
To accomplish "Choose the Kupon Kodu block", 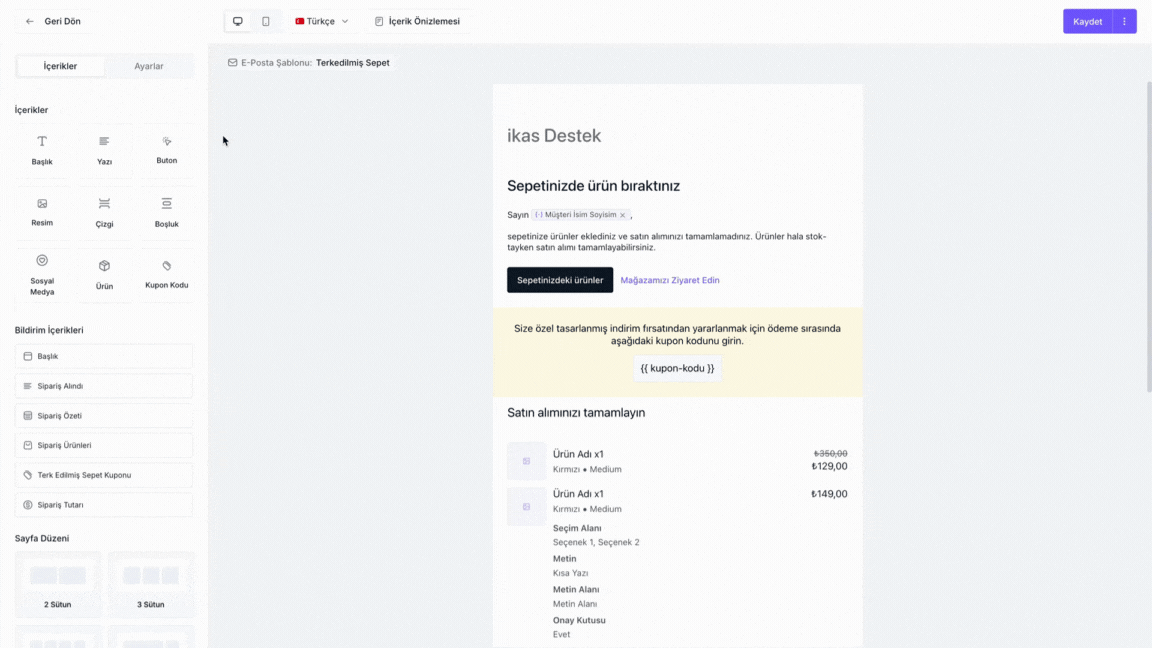I will coord(166,274).
